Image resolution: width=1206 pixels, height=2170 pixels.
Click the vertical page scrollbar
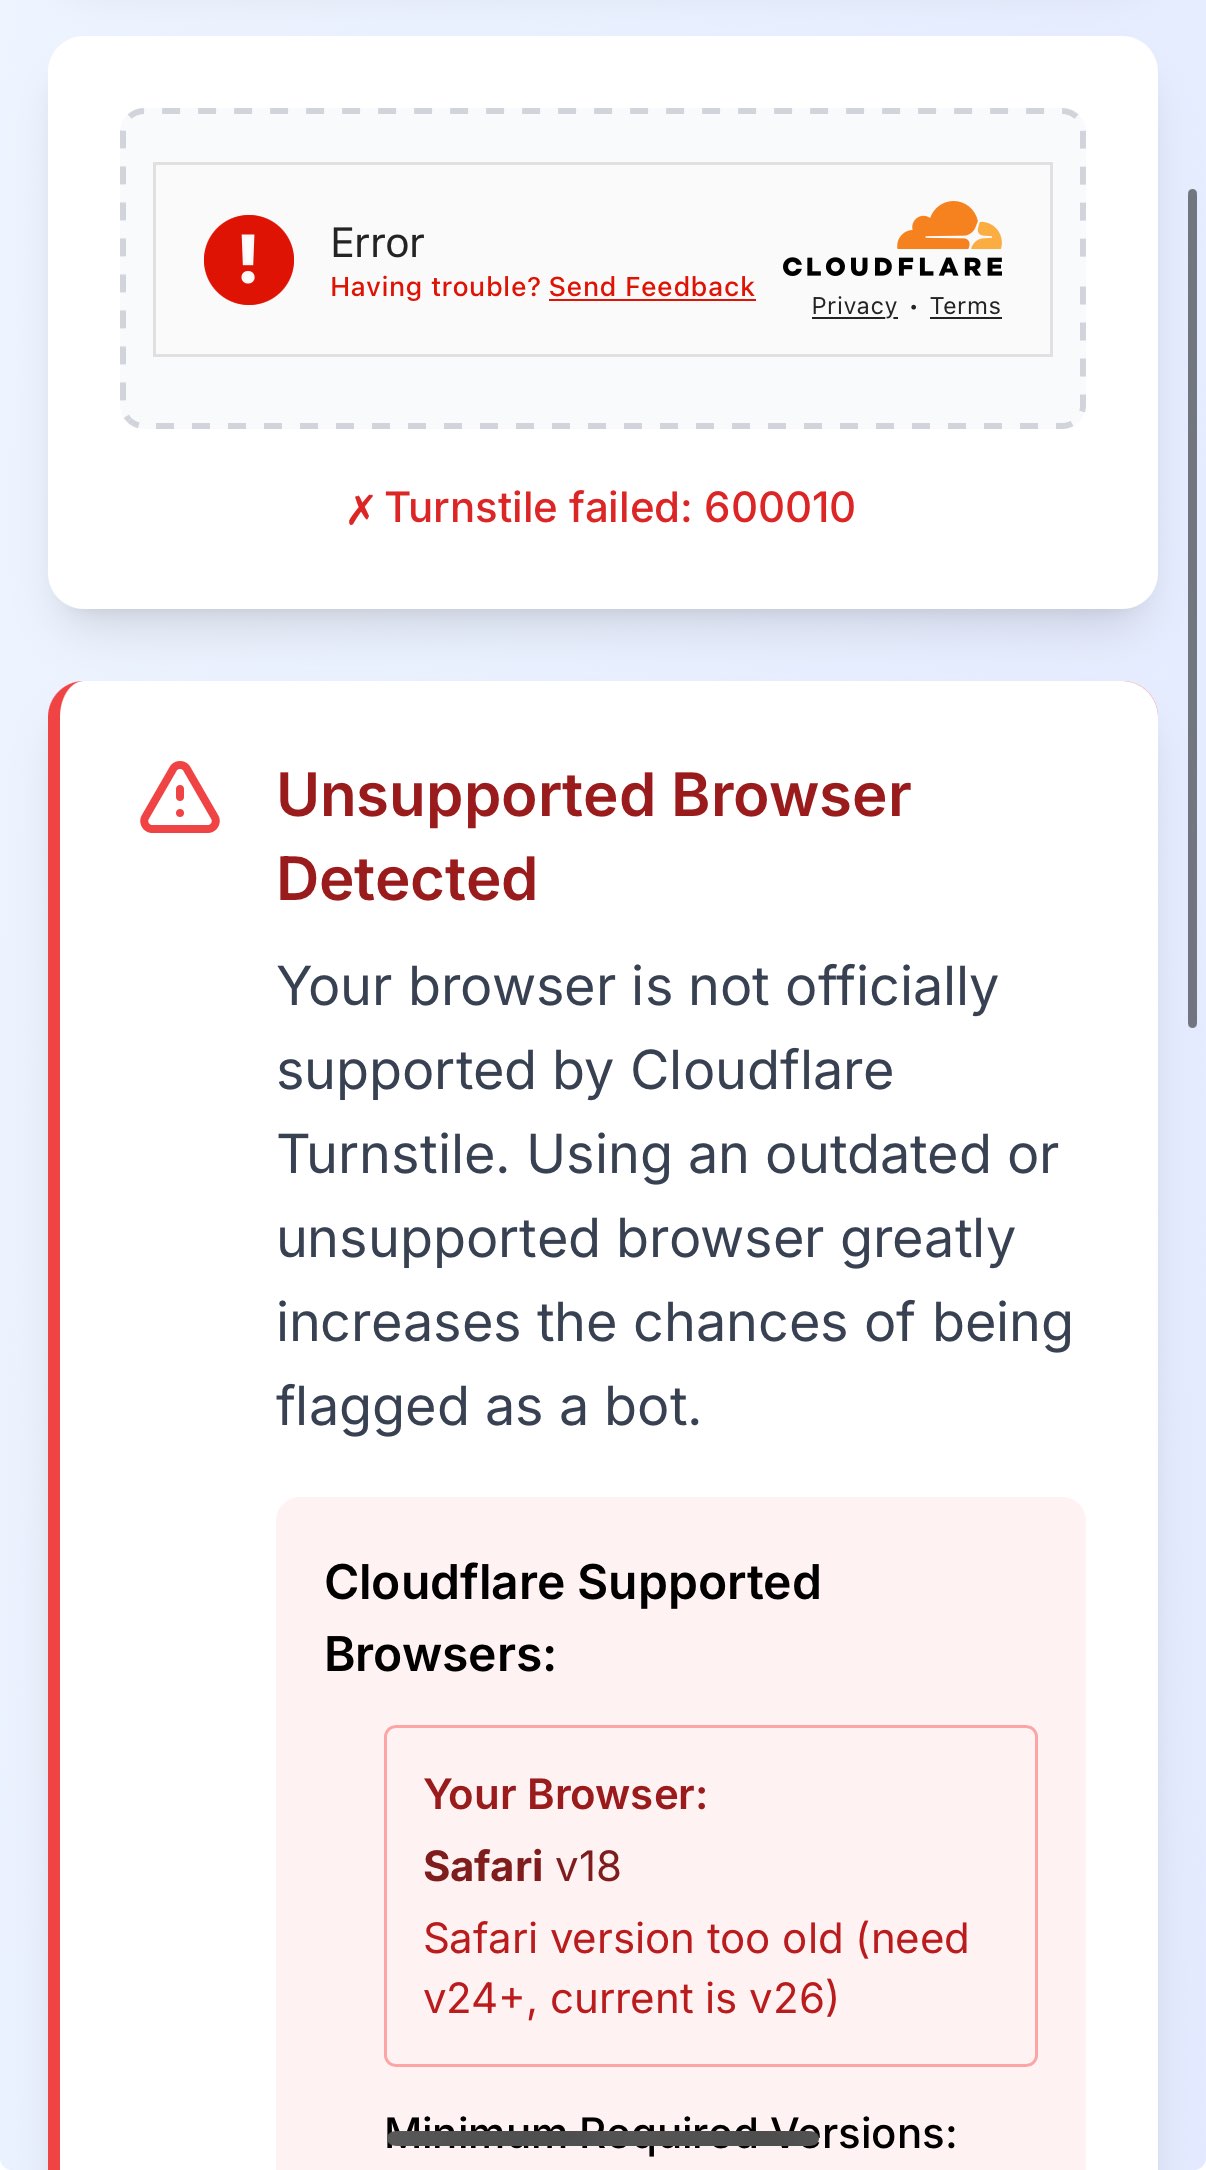pos(1192,607)
